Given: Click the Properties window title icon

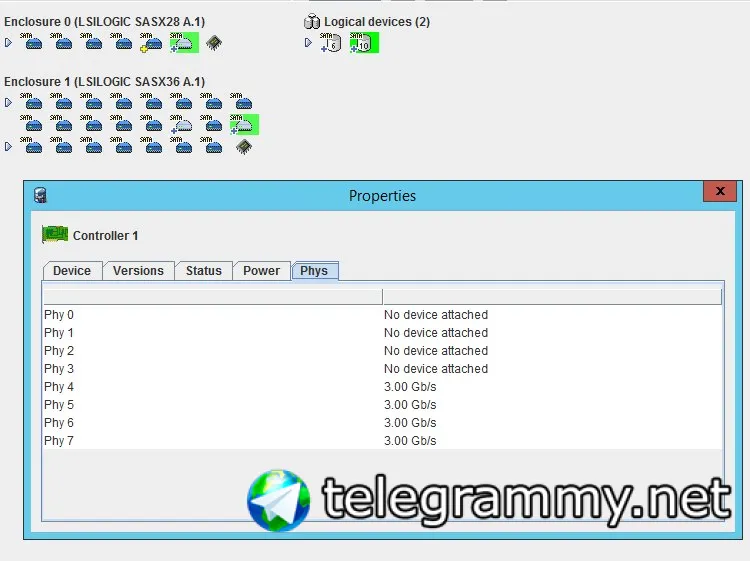Looking at the screenshot, I should click(x=41, y=195).
